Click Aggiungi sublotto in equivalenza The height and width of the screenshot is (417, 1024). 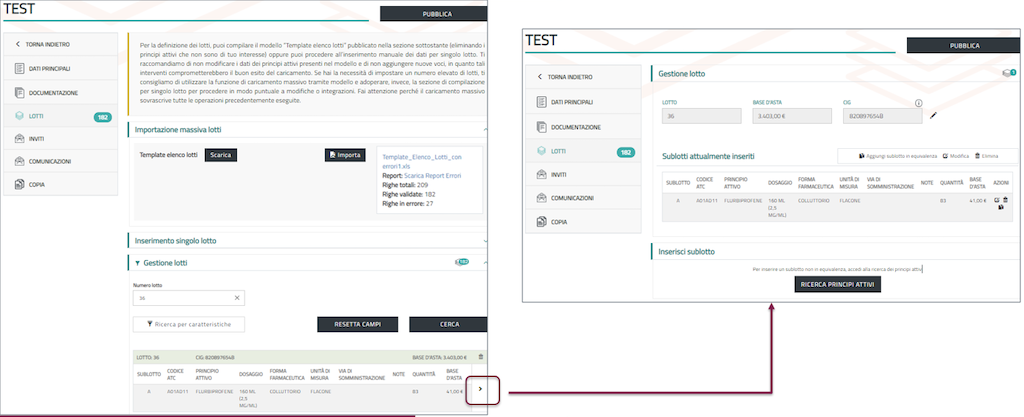[897, 157]
